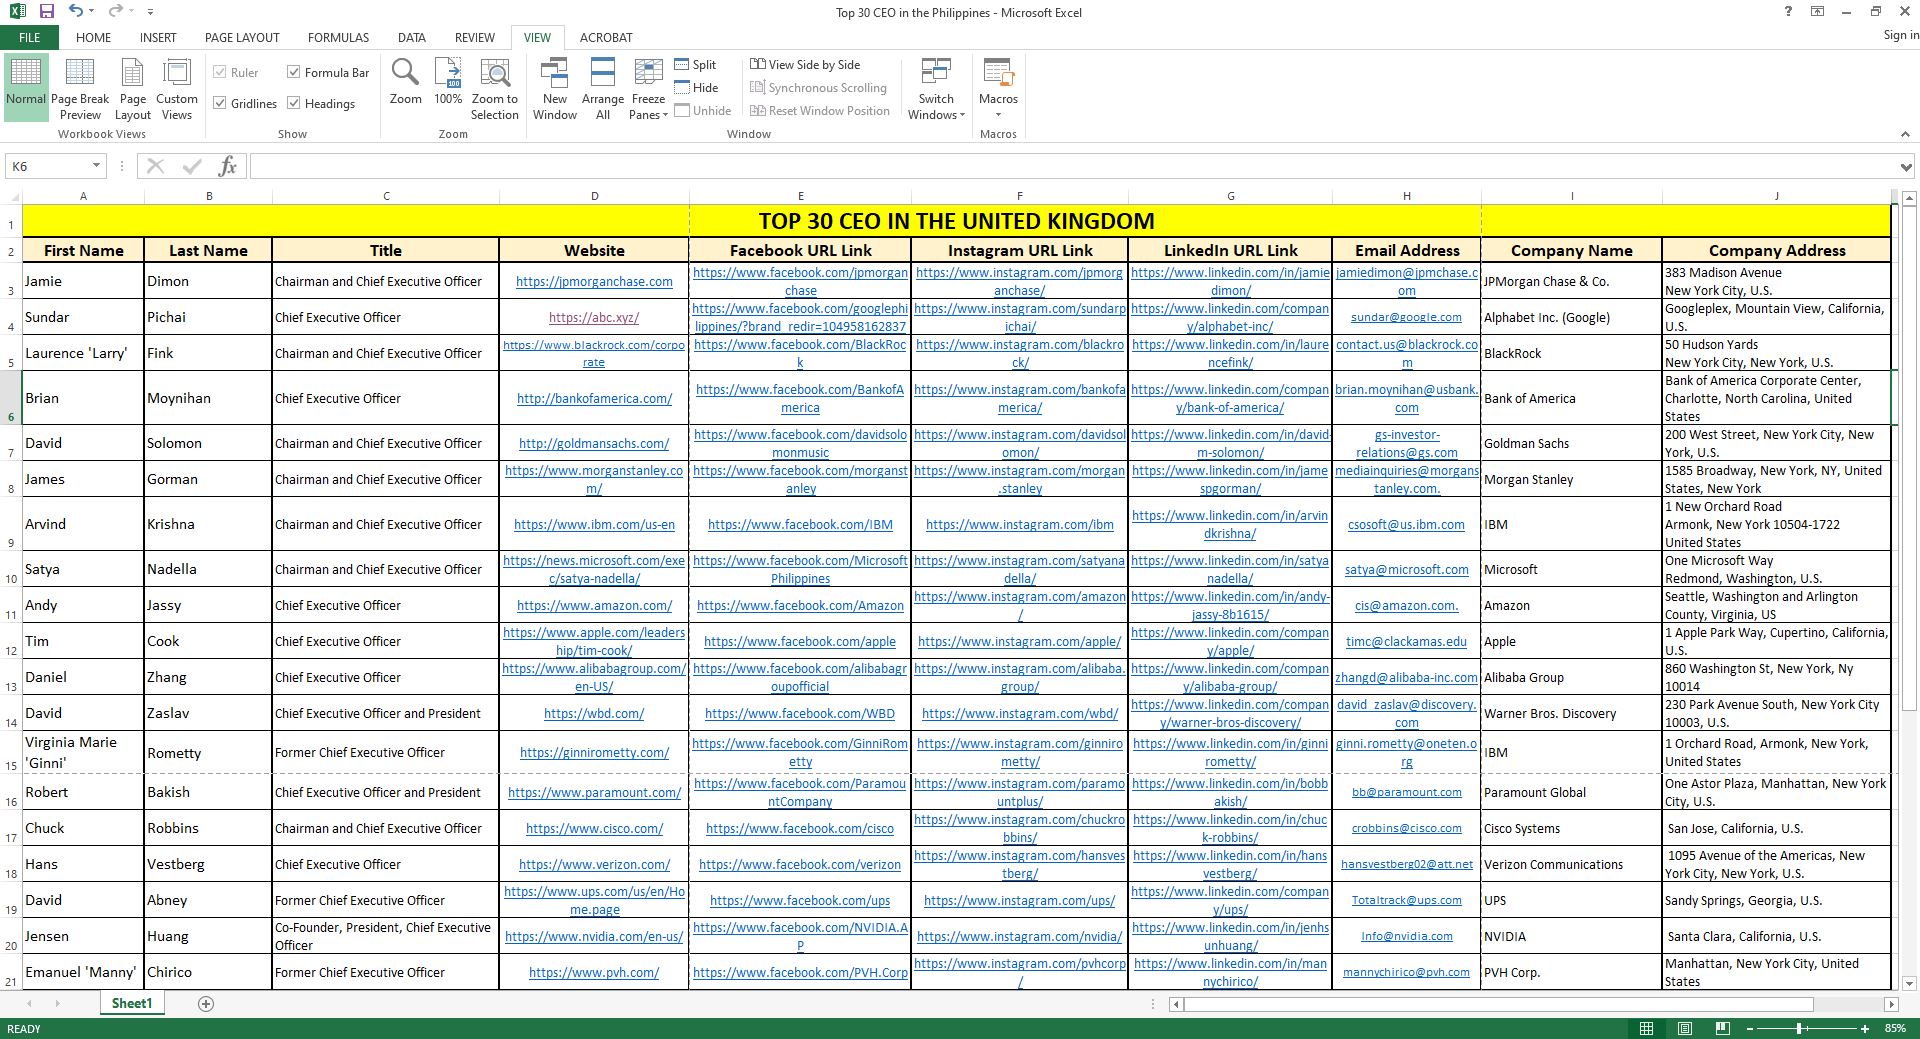Screen dimensions: 1920x1039
Task: Open the FORMULAS tab
Action: 338,37
